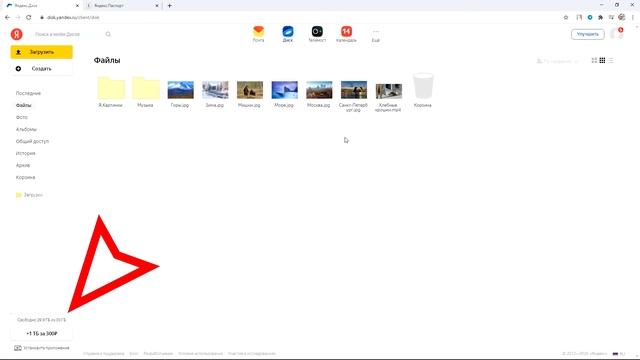Viewport: 640px width, 360px height.
Task: Open Диск service icon in header
Action: pos(288,34)
